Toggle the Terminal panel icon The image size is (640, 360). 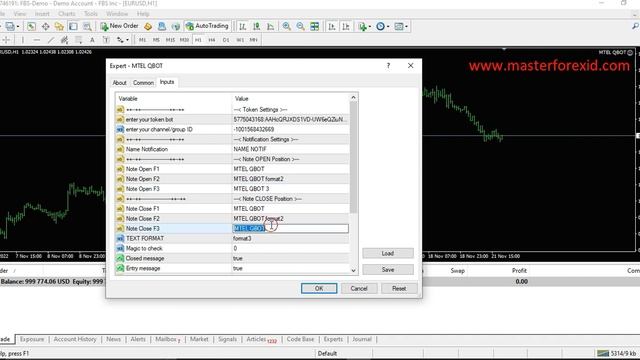tap(73, 27)
